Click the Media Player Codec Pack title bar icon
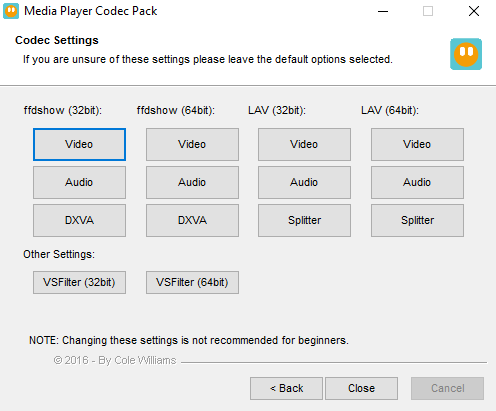Screen dimensions: 496x411 (x=11, y=11)
